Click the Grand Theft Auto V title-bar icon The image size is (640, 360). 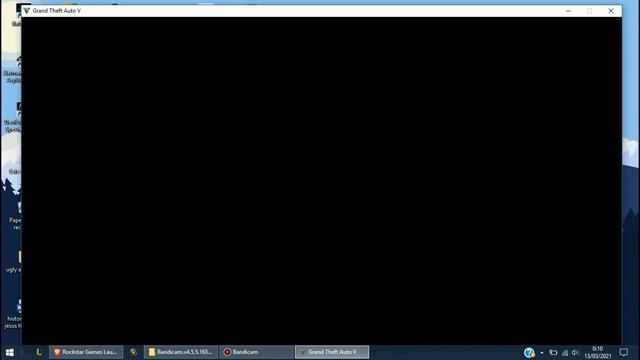point(27,11)
